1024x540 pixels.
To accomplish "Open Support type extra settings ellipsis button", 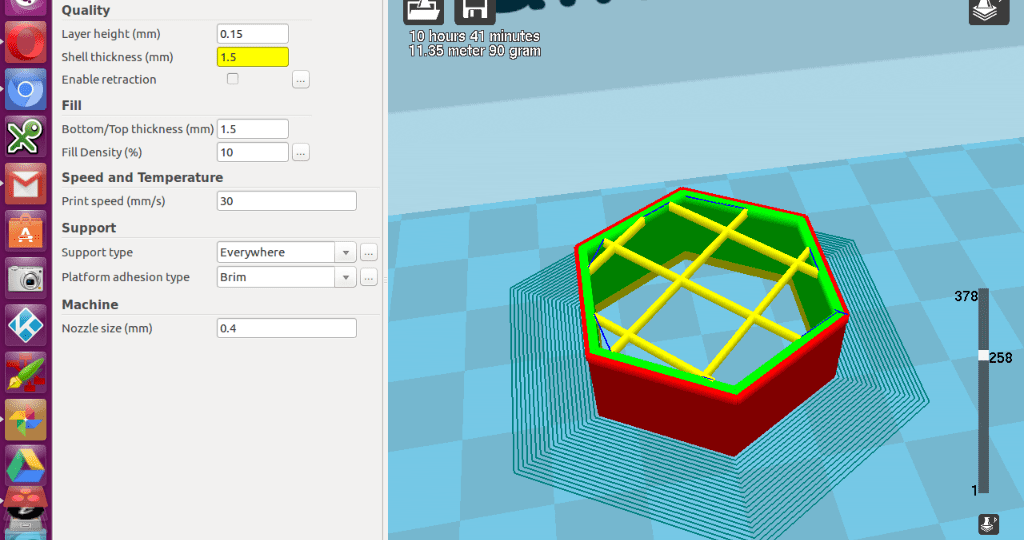I will click(368, 252).
